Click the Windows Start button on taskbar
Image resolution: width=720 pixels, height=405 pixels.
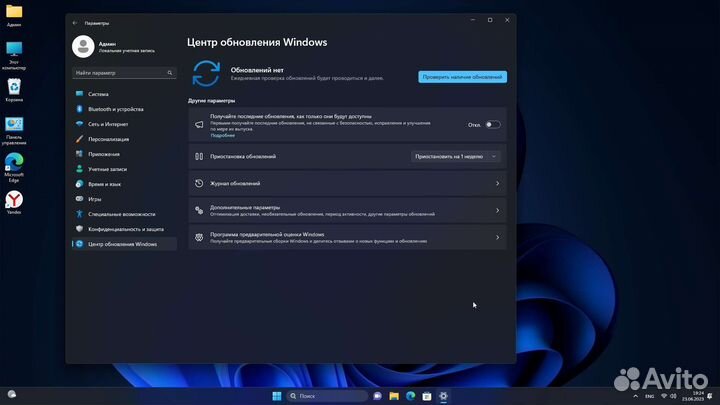click(277, 396)
